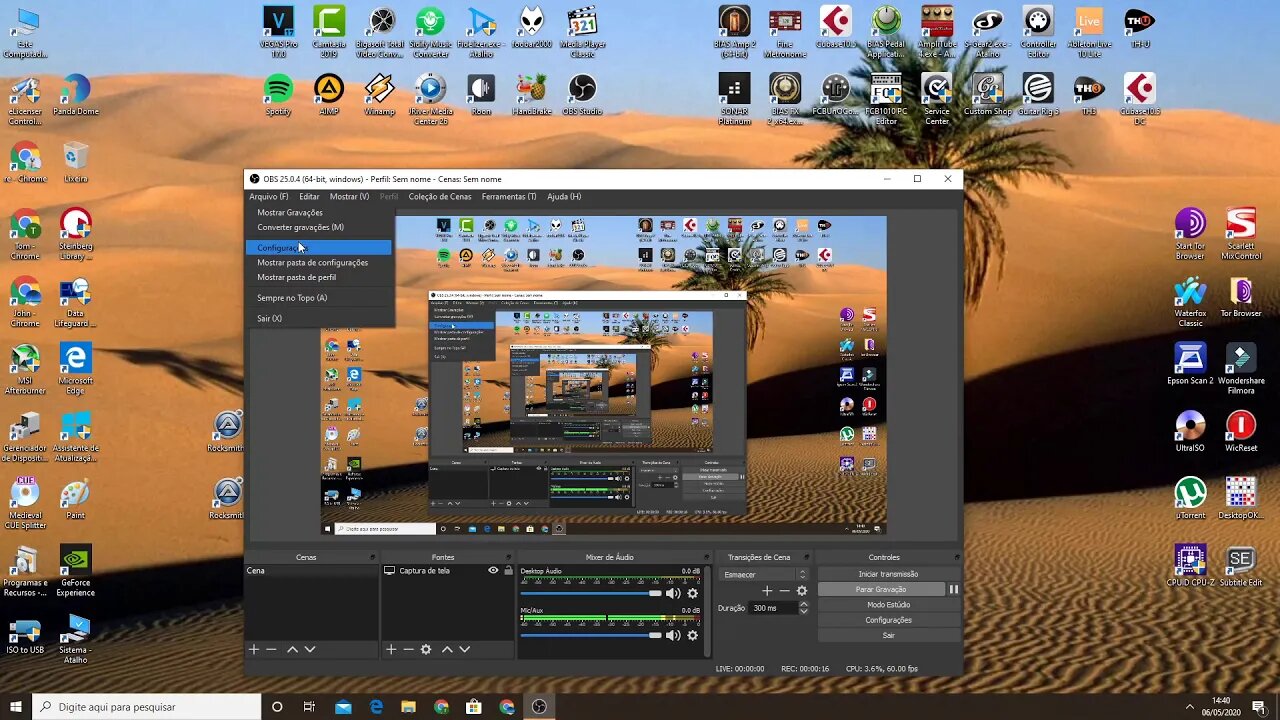Open the Spotify desktop icon

pyautogui.click(x=278, y=95)
